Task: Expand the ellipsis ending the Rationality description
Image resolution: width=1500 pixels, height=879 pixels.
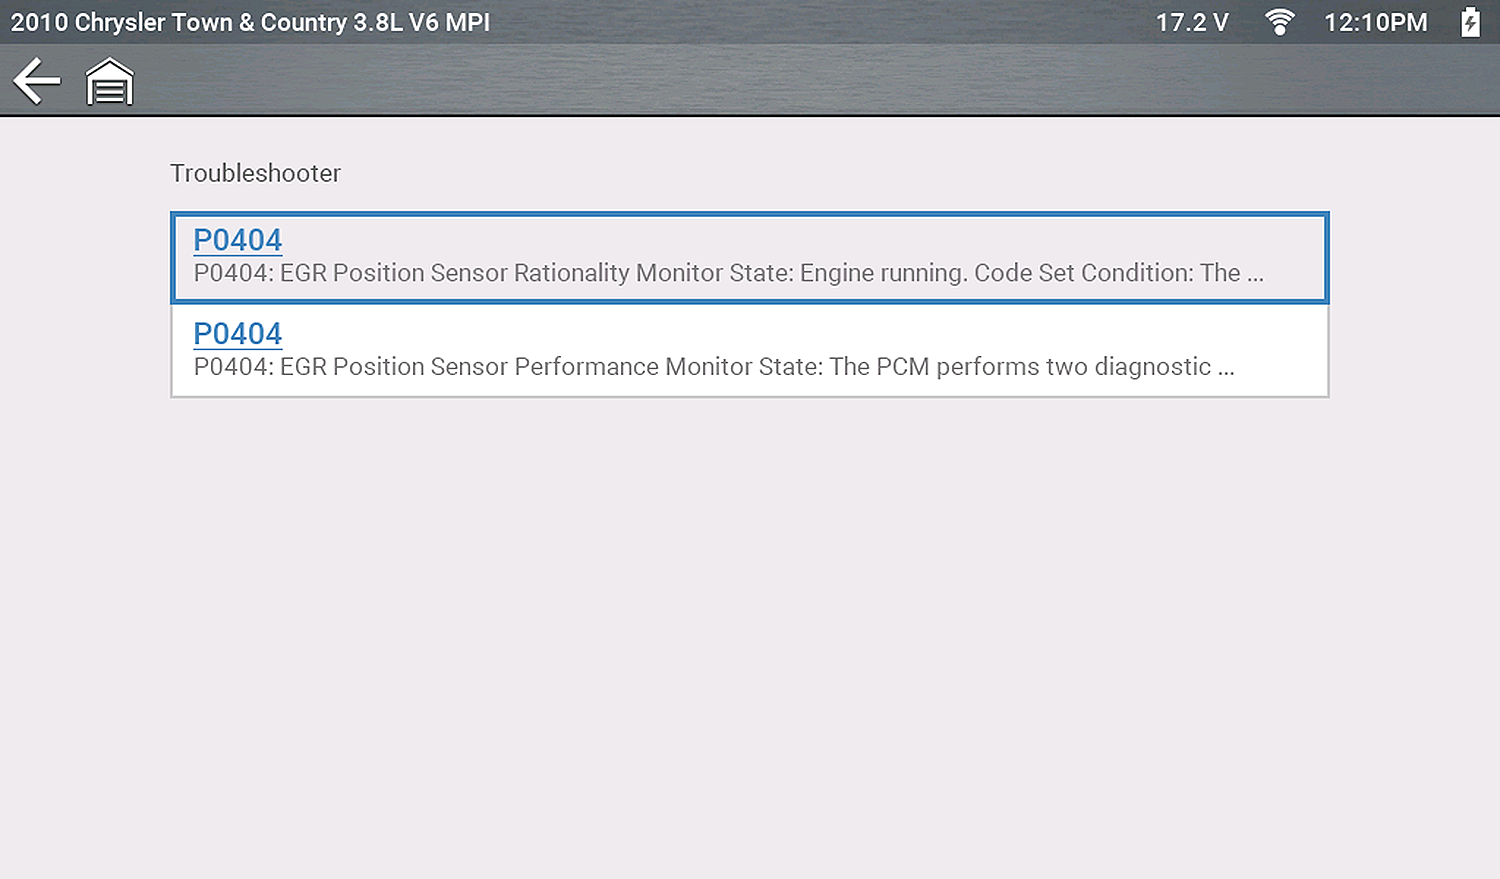Action: 1255,275
